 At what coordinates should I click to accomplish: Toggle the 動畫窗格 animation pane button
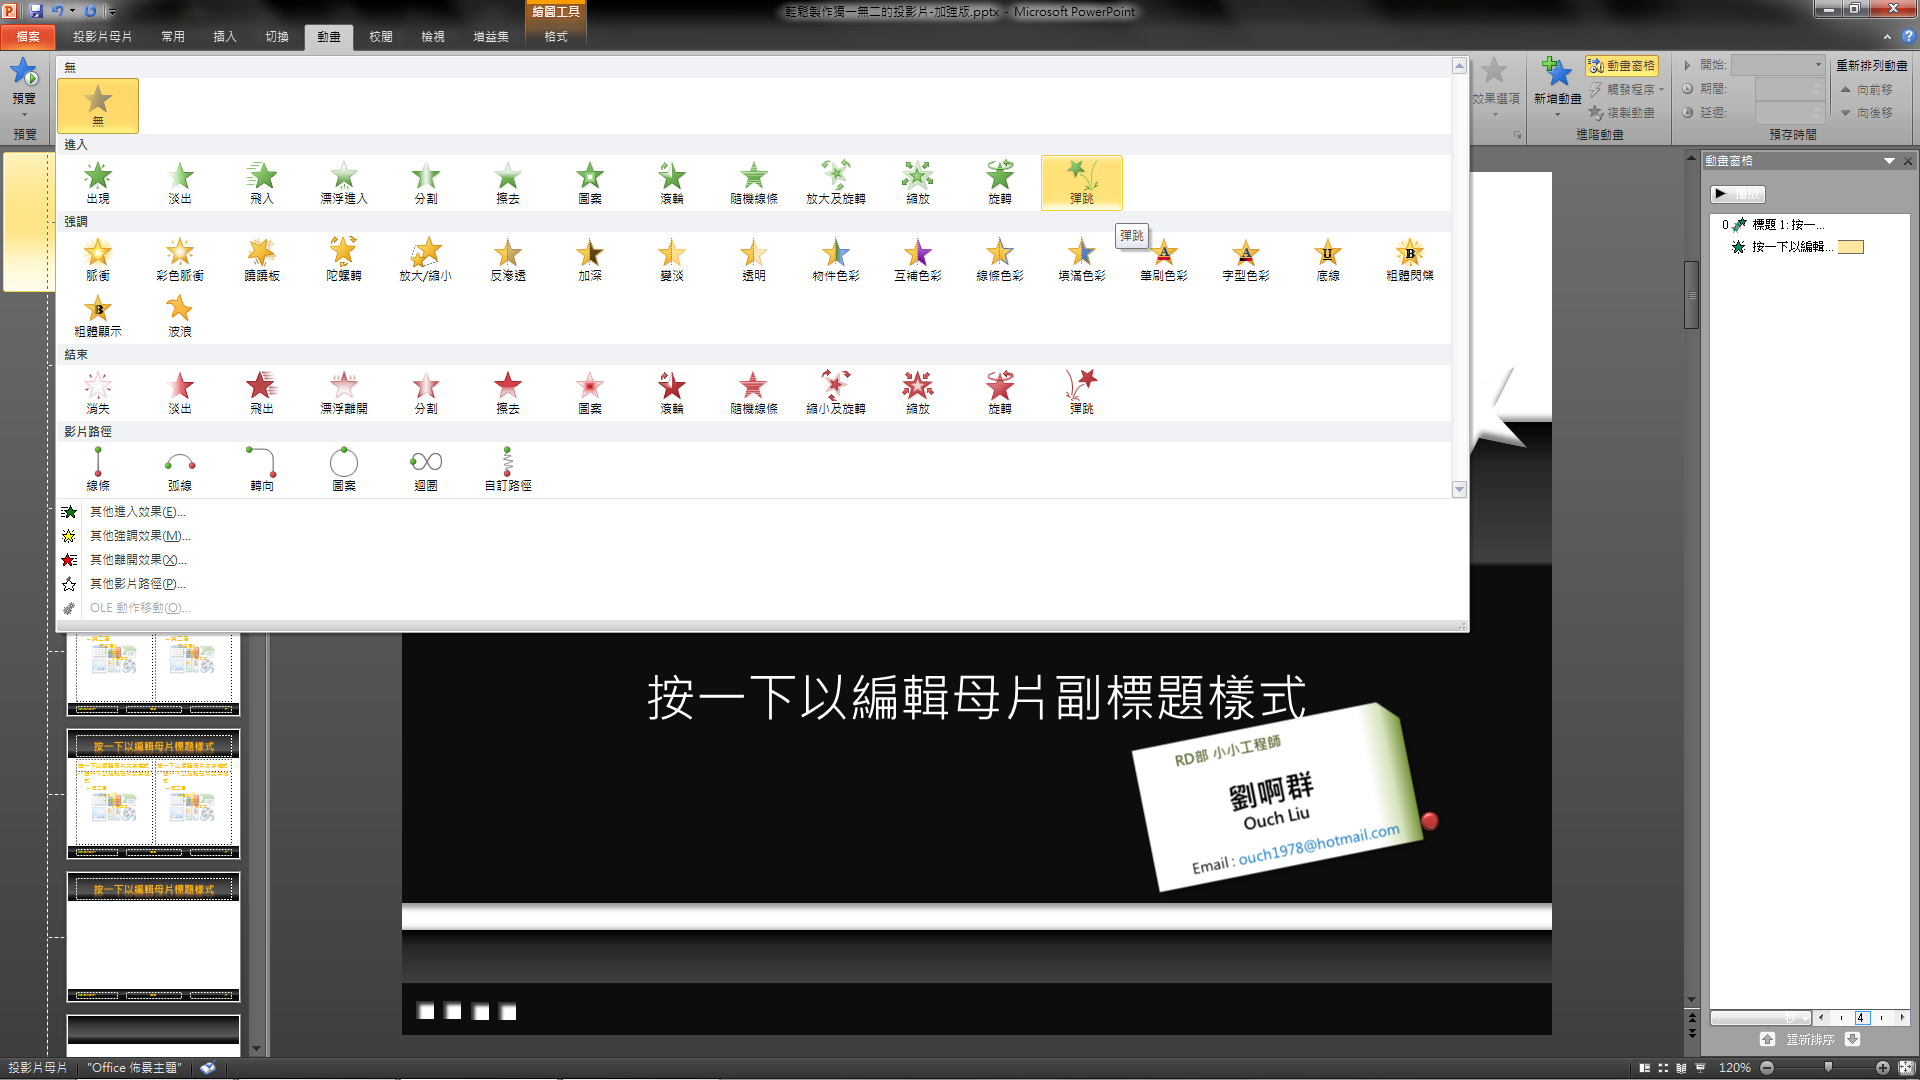click(1622, 66)
